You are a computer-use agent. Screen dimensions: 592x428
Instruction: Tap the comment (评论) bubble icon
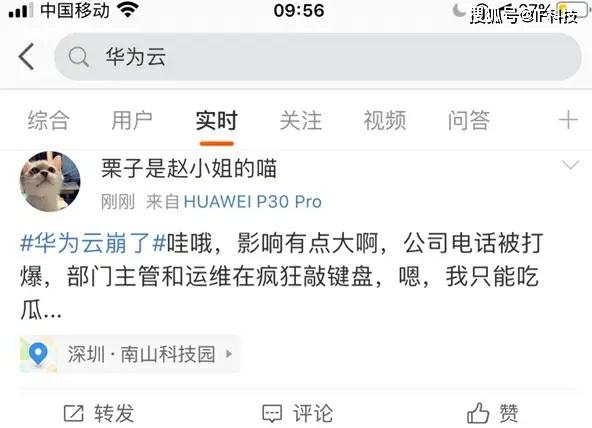(272, 414)
